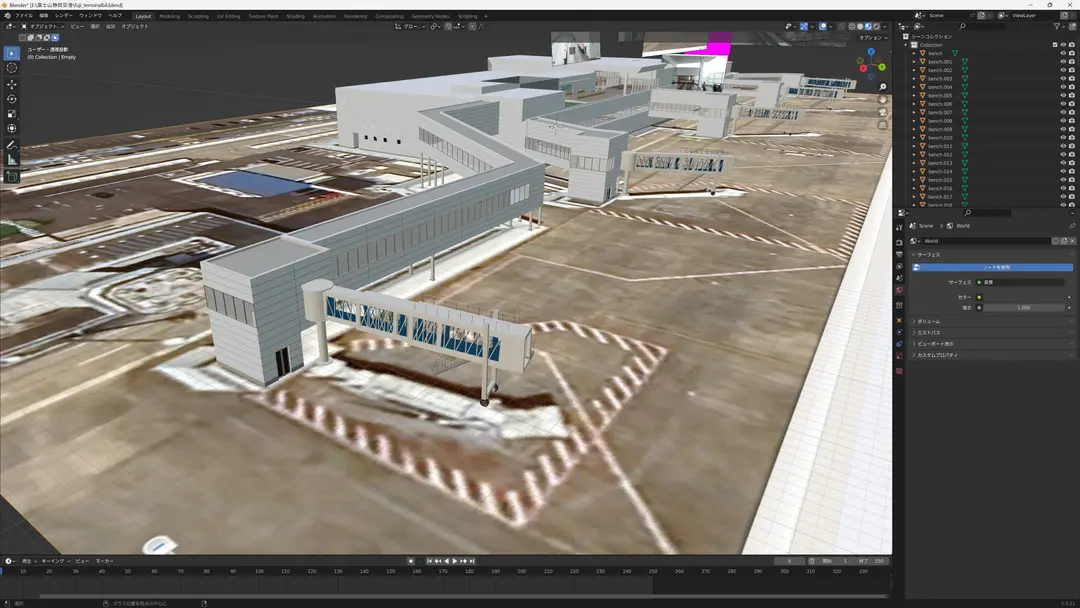Click the viewport zoom magnifier icon

(882, 87)
